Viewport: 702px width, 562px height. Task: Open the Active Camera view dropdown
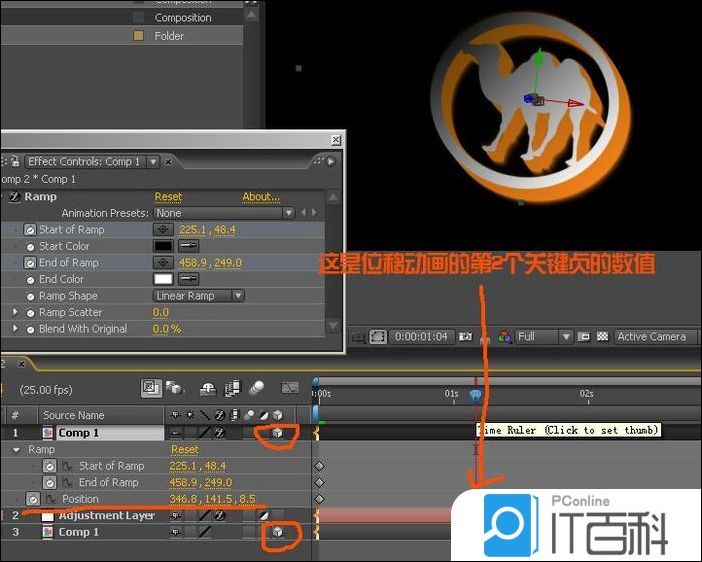[655, 336]
